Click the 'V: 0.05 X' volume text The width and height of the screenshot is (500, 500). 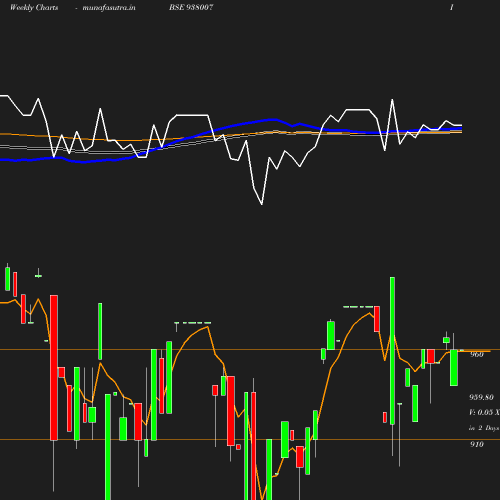(484, 412)
